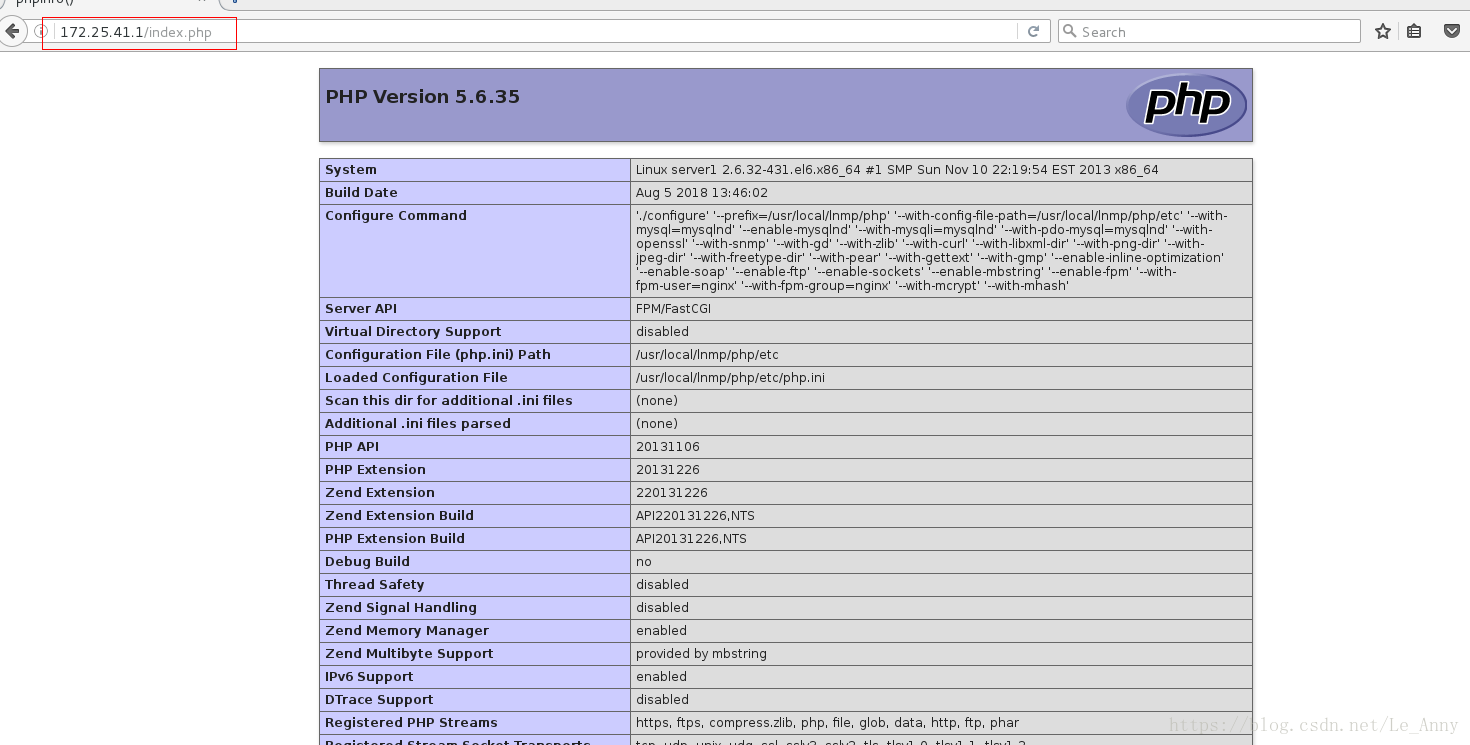Select the 'API20131226,NTS' value
Viewport: 1470px width, 745px height.
coord(691,539)
